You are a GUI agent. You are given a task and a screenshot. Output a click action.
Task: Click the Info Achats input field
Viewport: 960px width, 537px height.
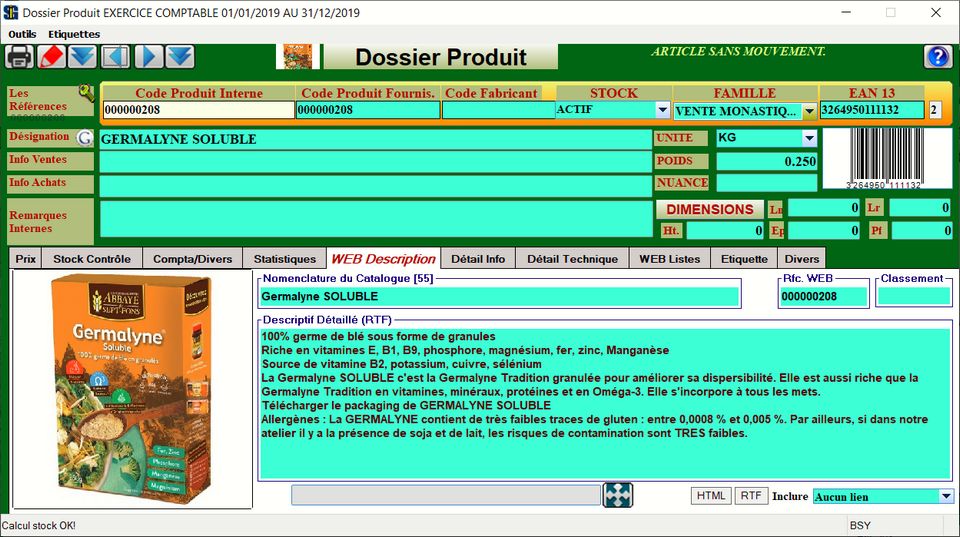coord(375,185)
